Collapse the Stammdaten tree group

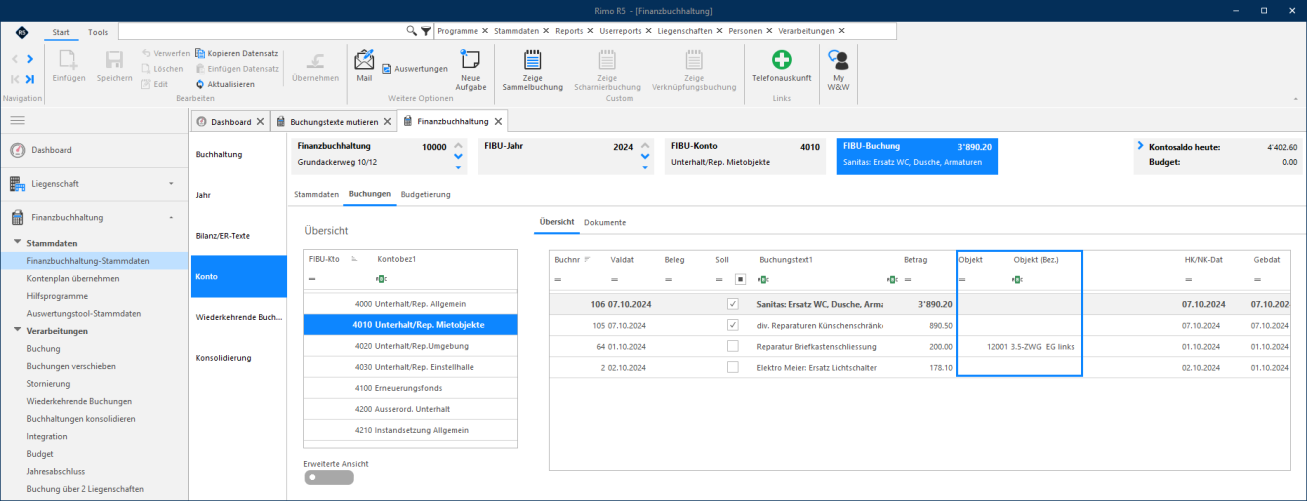[17, 243]
